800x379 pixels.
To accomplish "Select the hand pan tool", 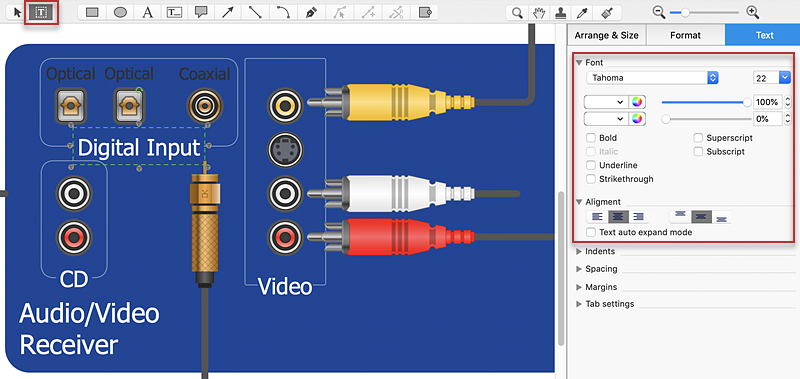I will click(x=539, y=13).
